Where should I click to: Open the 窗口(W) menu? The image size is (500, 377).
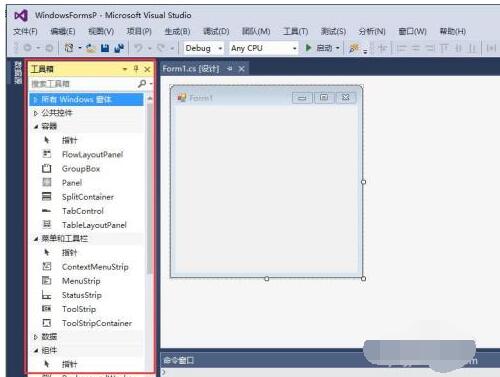coord(412,31)
